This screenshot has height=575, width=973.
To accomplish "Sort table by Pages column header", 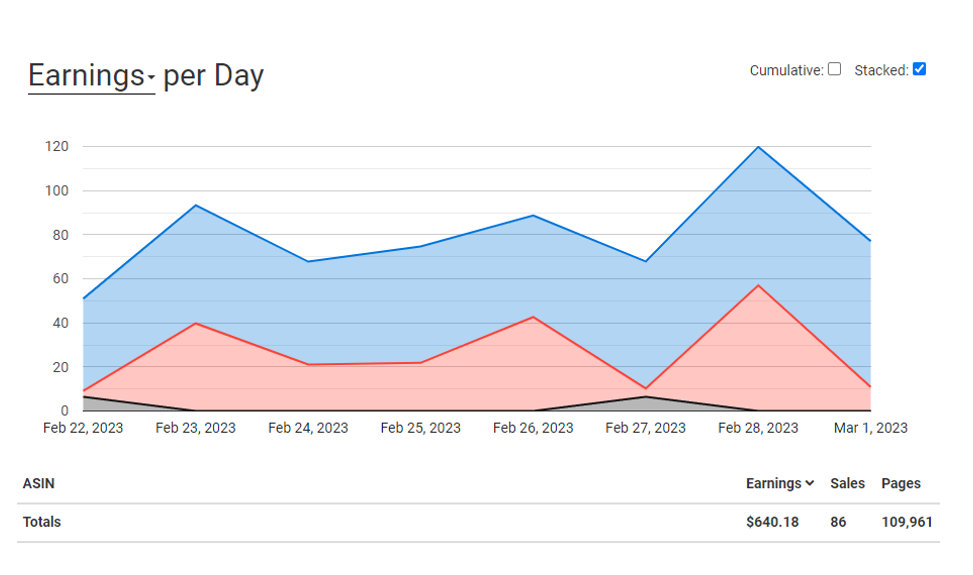I will coord(900,484).
